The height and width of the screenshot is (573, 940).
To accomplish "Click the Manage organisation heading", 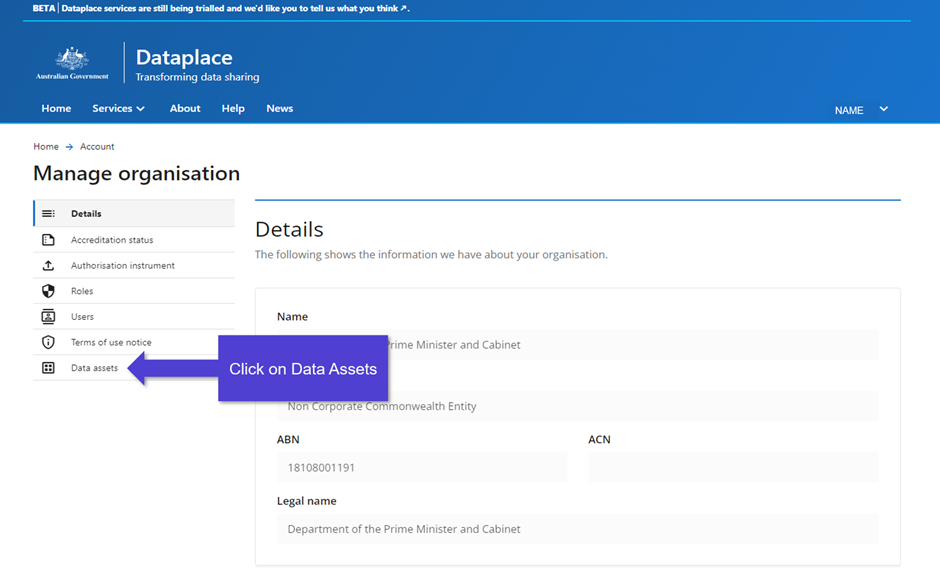I will point(137,174).
